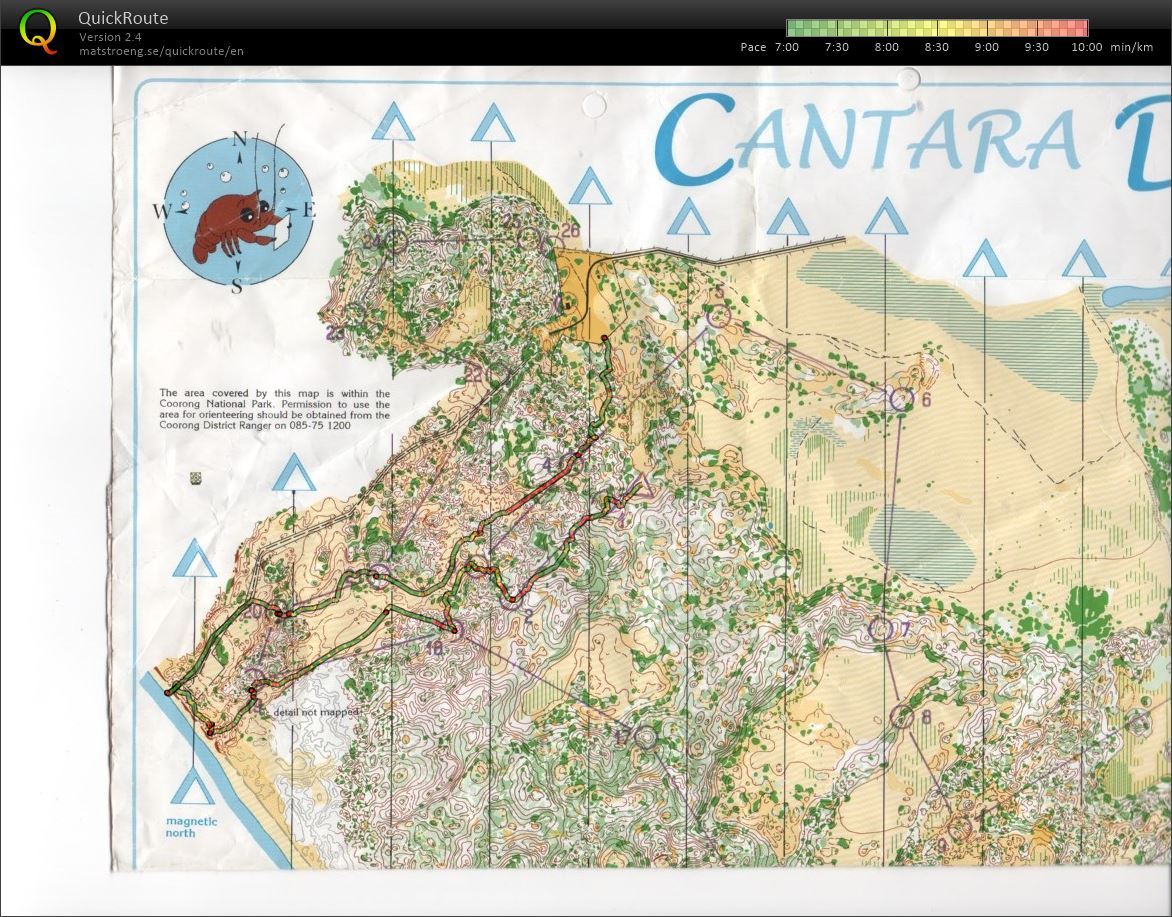This screenshot has width=1172, height=917.
Task: Click control circle number 8
Action: point(903,716)
